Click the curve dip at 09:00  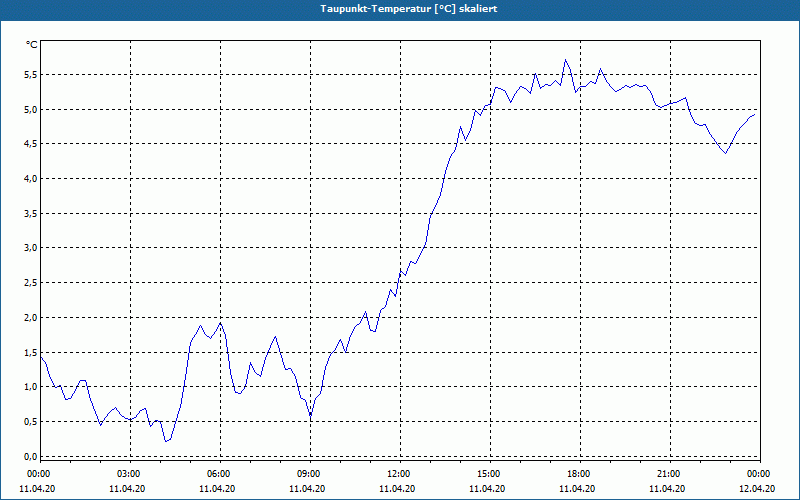pos(311,416)
